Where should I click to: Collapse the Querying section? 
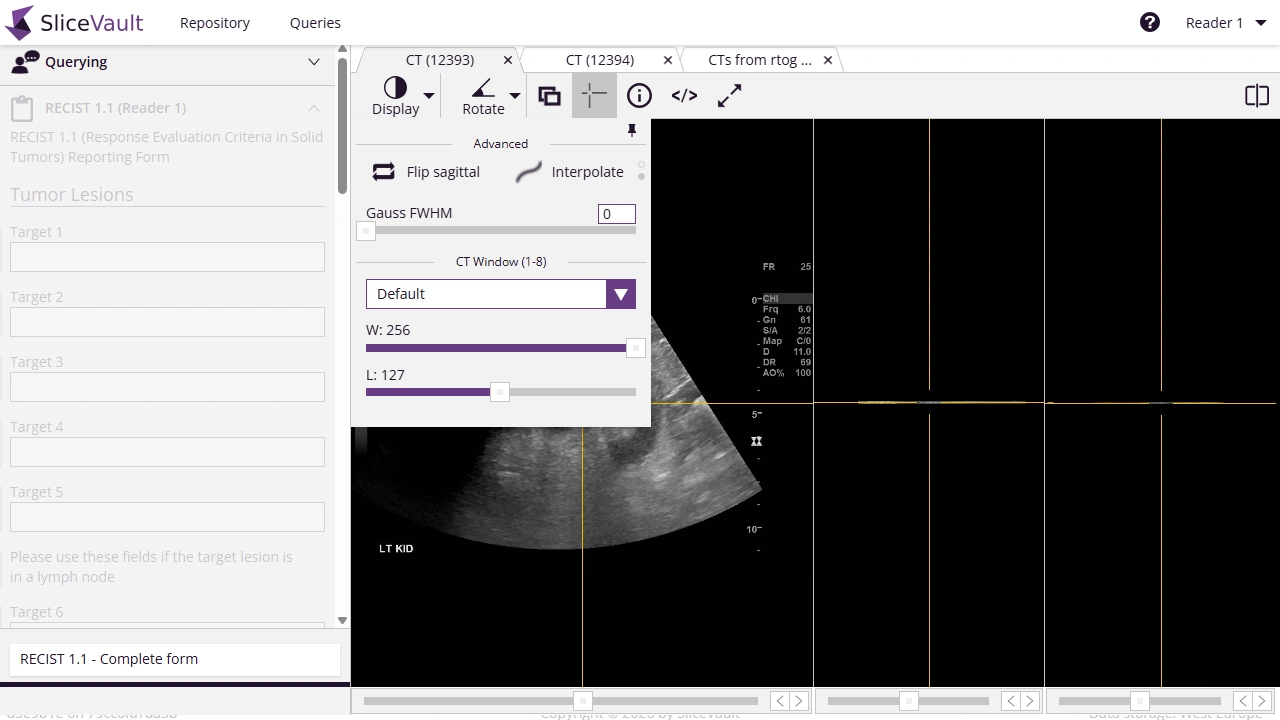coord(313,62)
